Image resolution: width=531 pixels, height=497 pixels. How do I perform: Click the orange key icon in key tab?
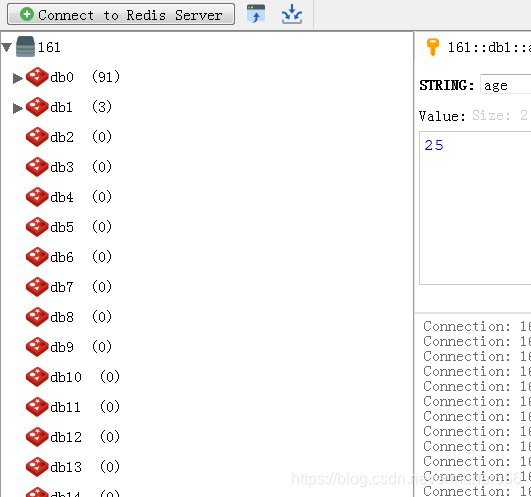tap(433, 47)
